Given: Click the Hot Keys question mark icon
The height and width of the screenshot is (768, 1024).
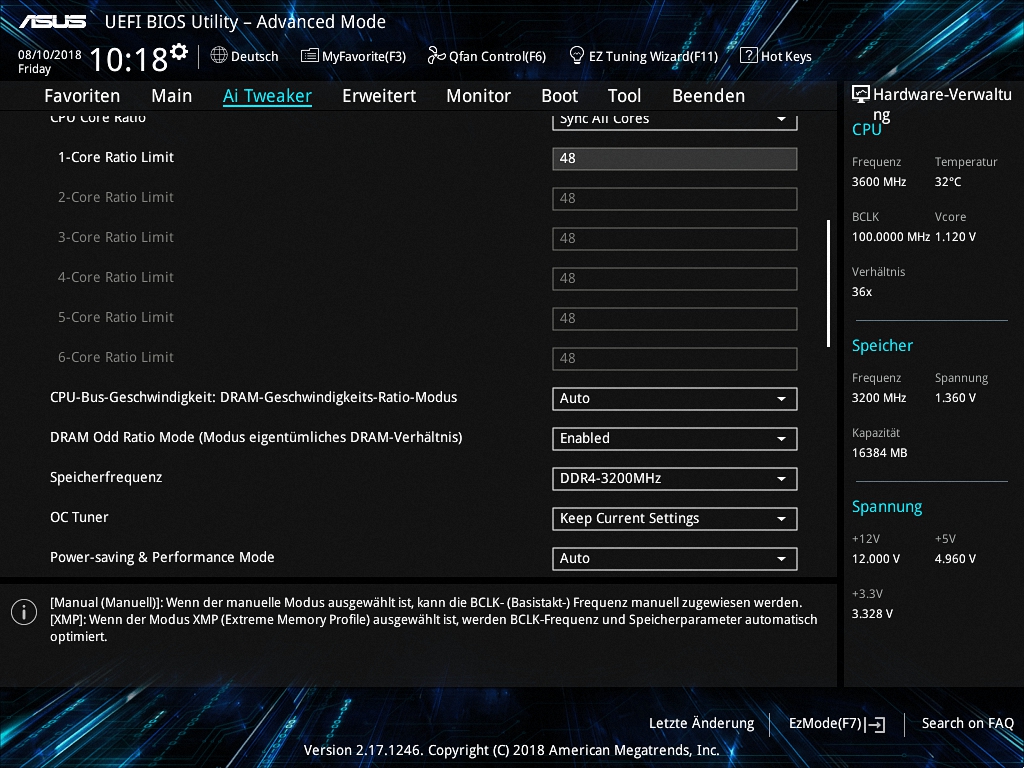Looking at the screenshot, I should point(748,55).
